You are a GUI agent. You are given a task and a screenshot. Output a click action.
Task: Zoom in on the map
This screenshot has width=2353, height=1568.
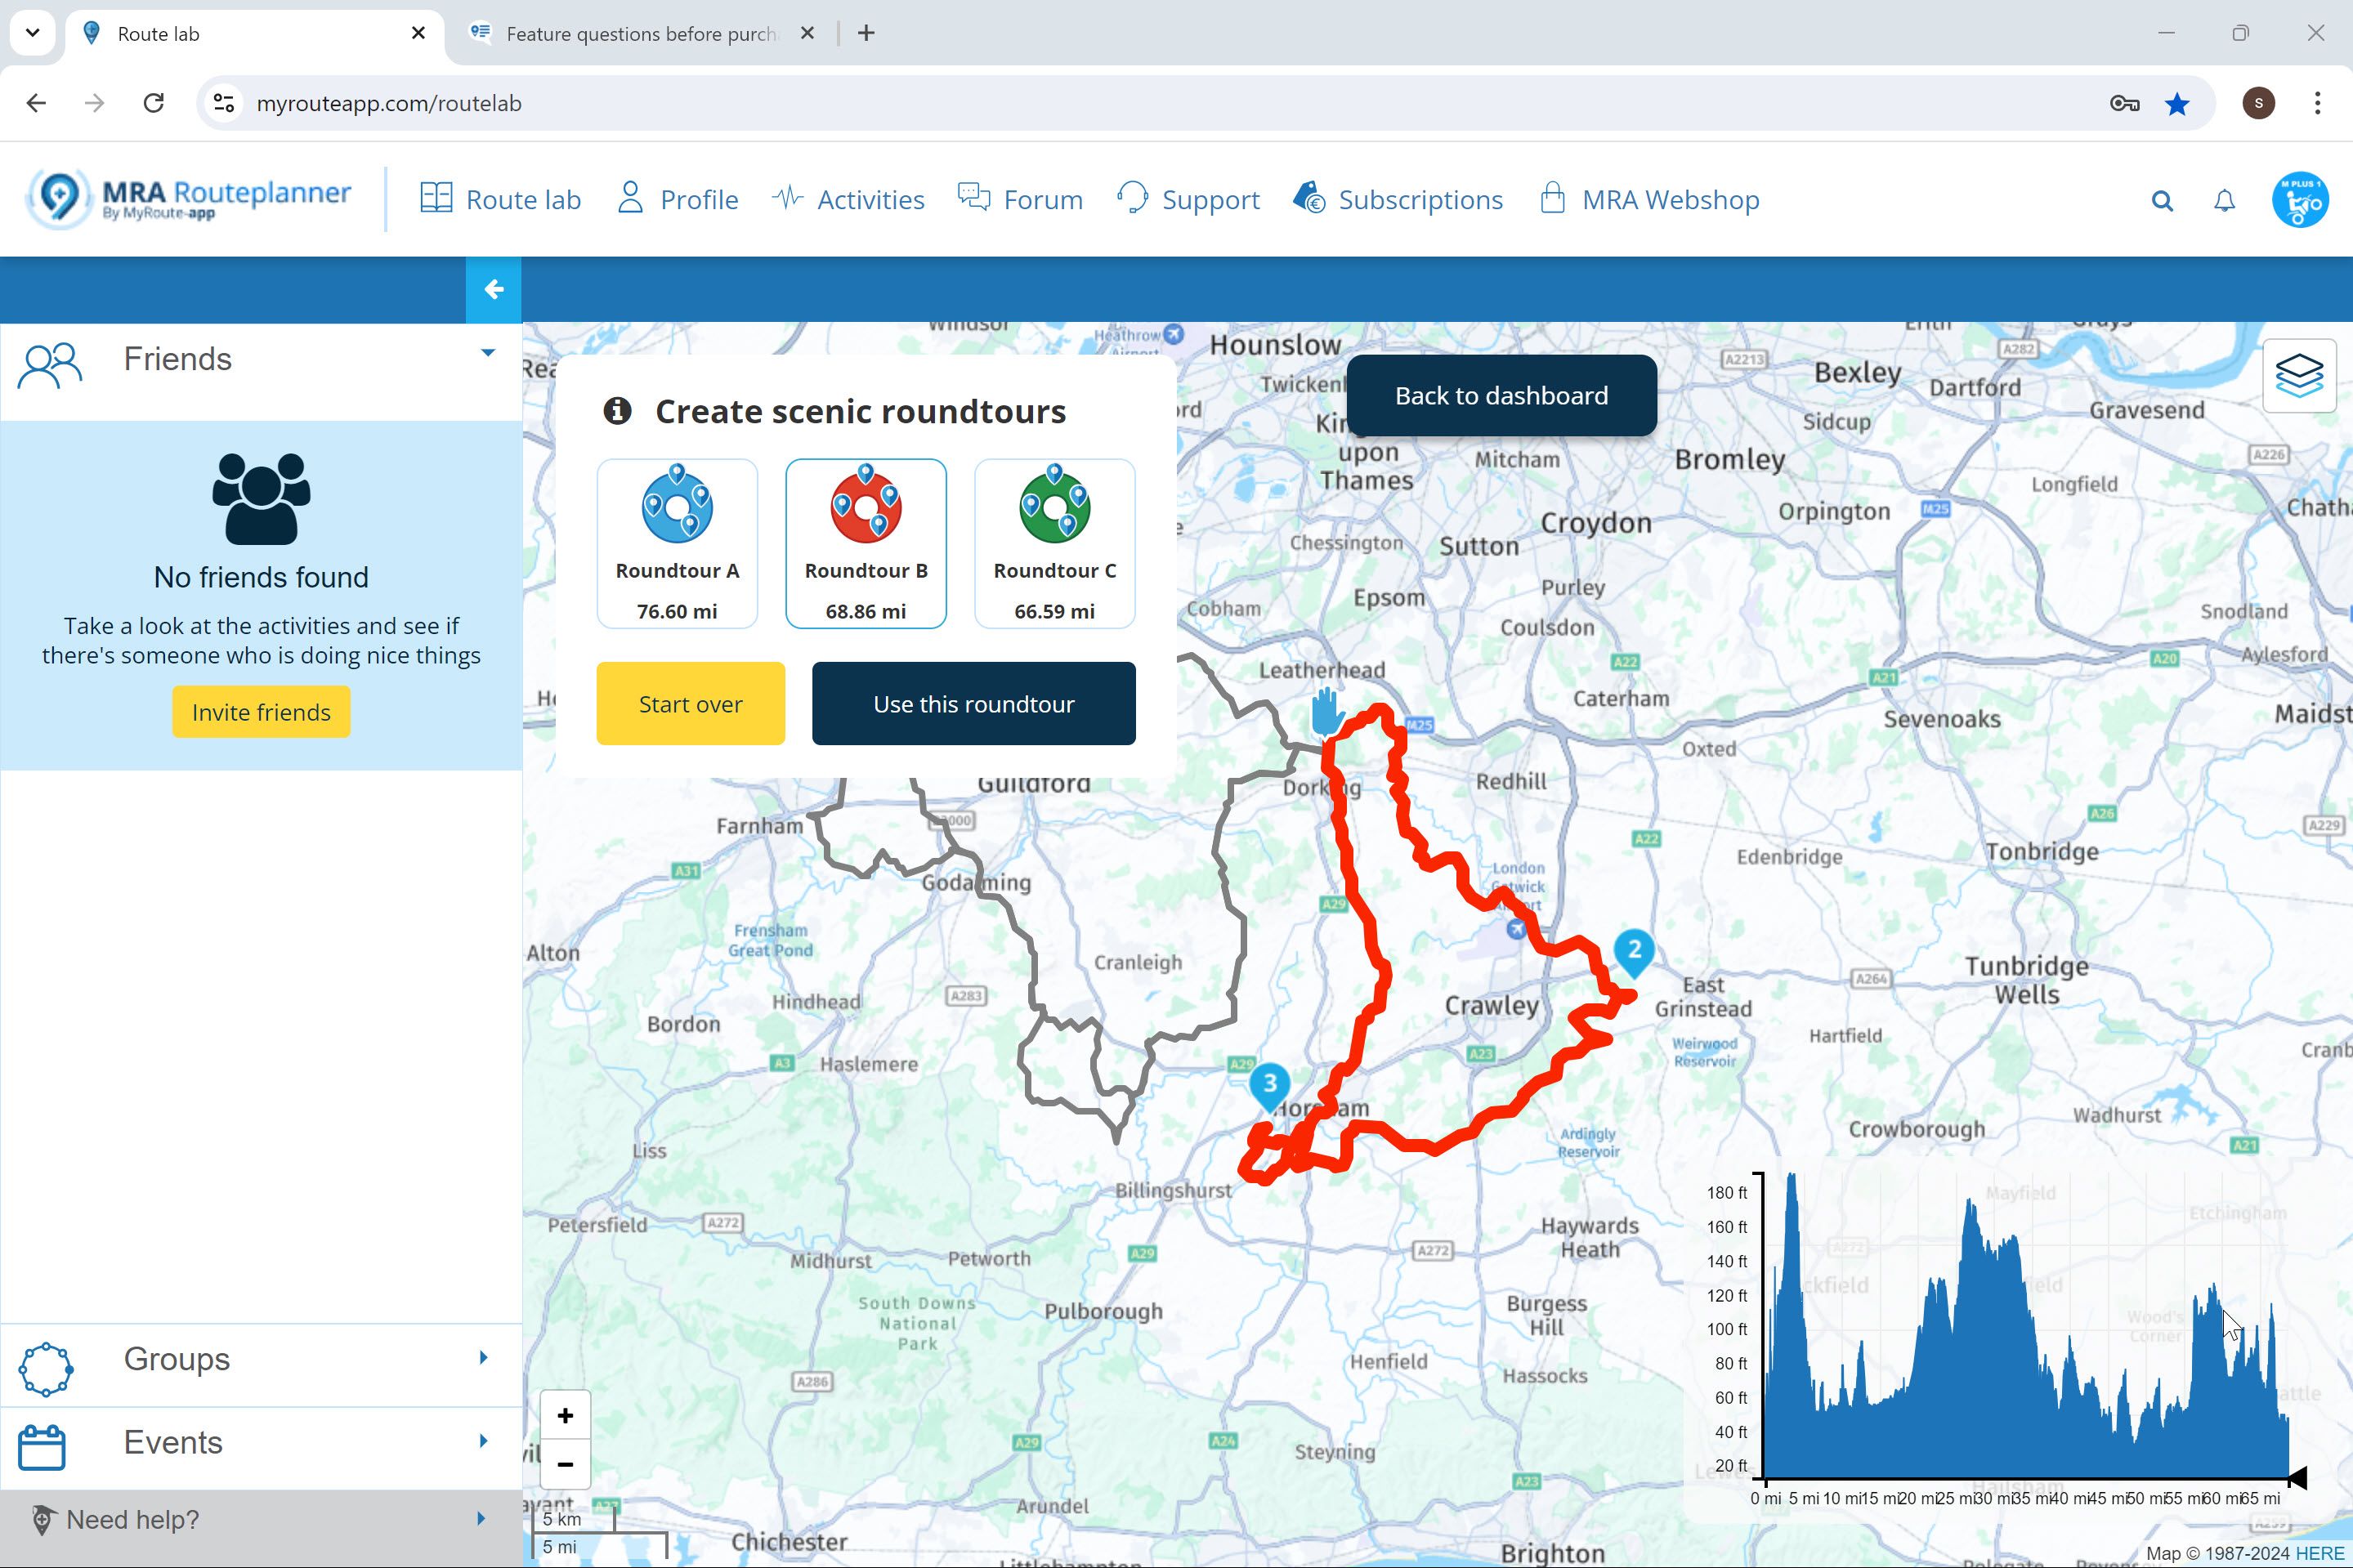(x=565, y=1415)
